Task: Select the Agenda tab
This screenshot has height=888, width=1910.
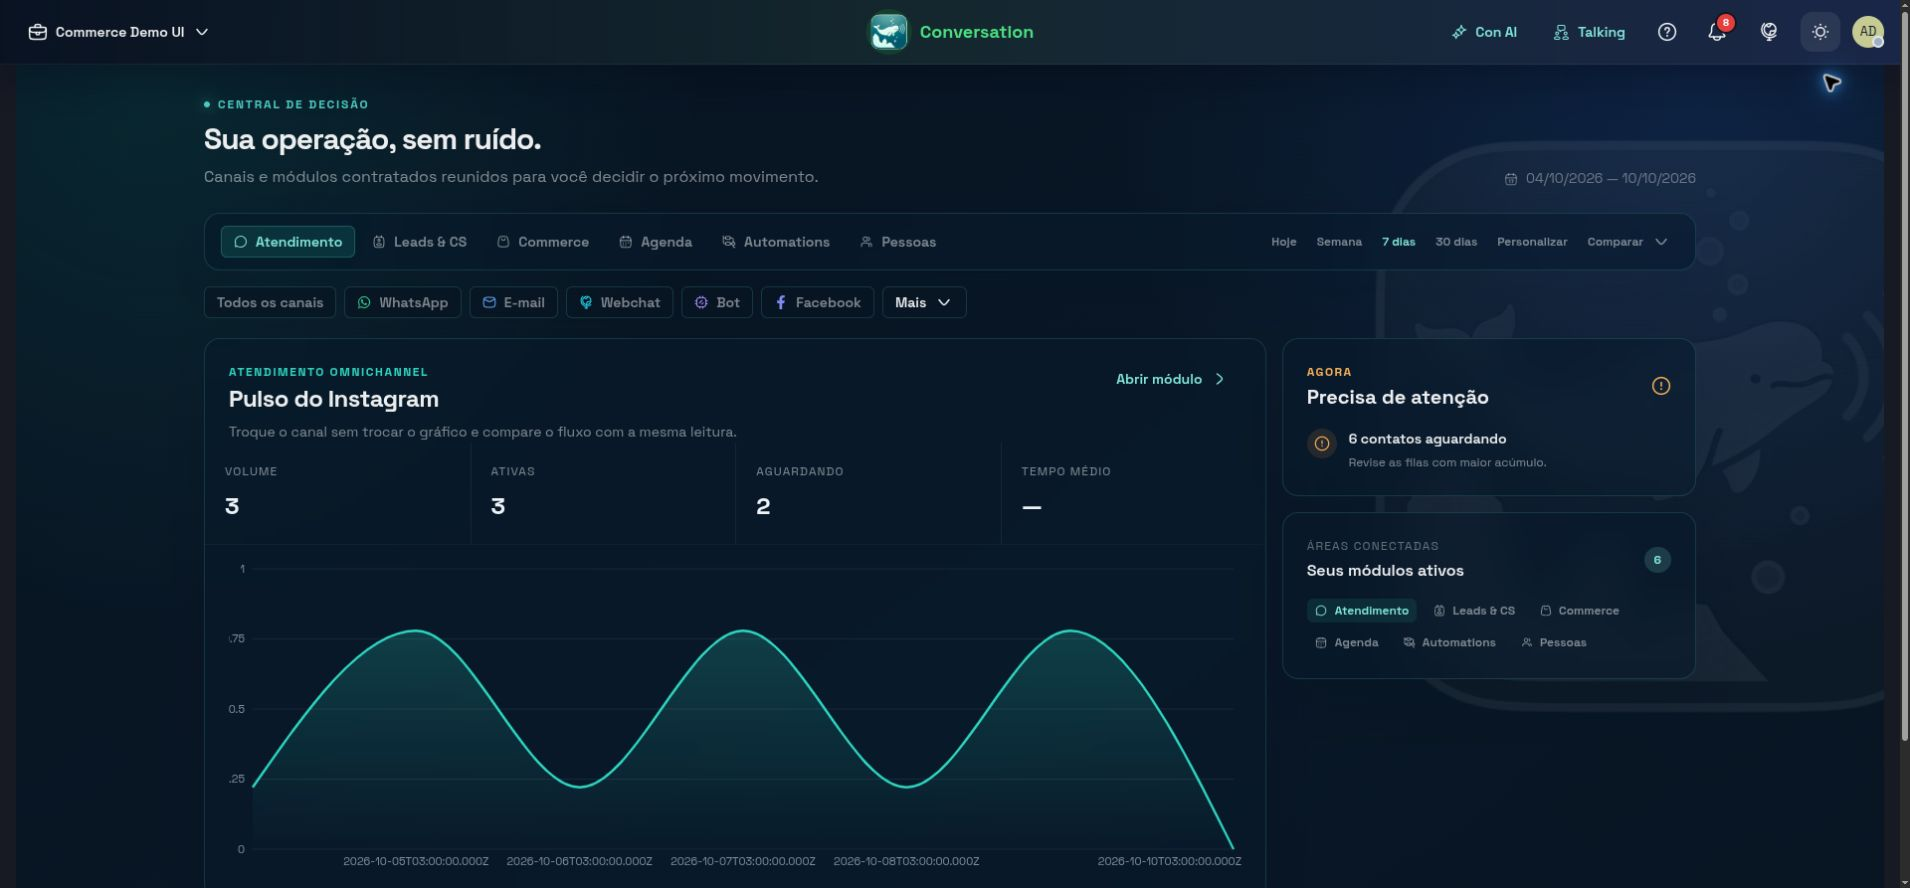Action: click(x=656, y=242)
